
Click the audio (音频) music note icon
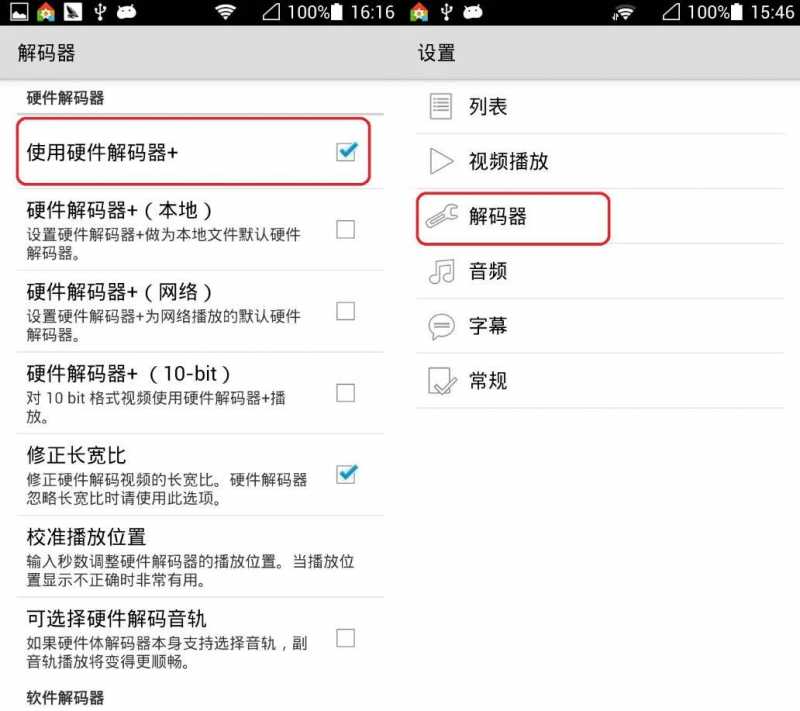(x=441, y=271)
